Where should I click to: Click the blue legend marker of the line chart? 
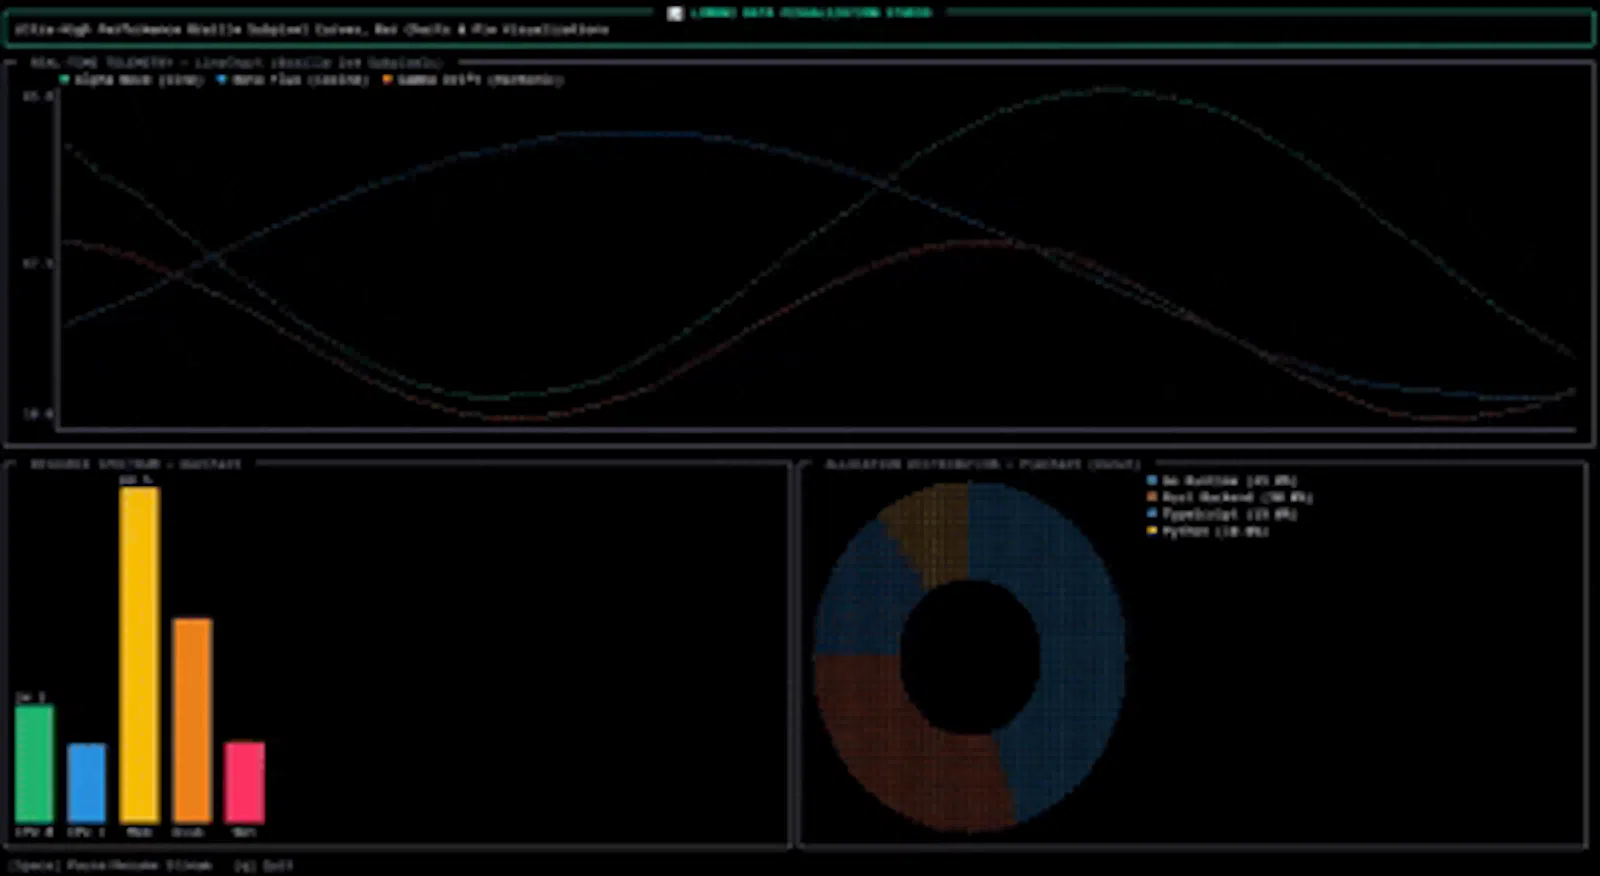pos(222,79)
